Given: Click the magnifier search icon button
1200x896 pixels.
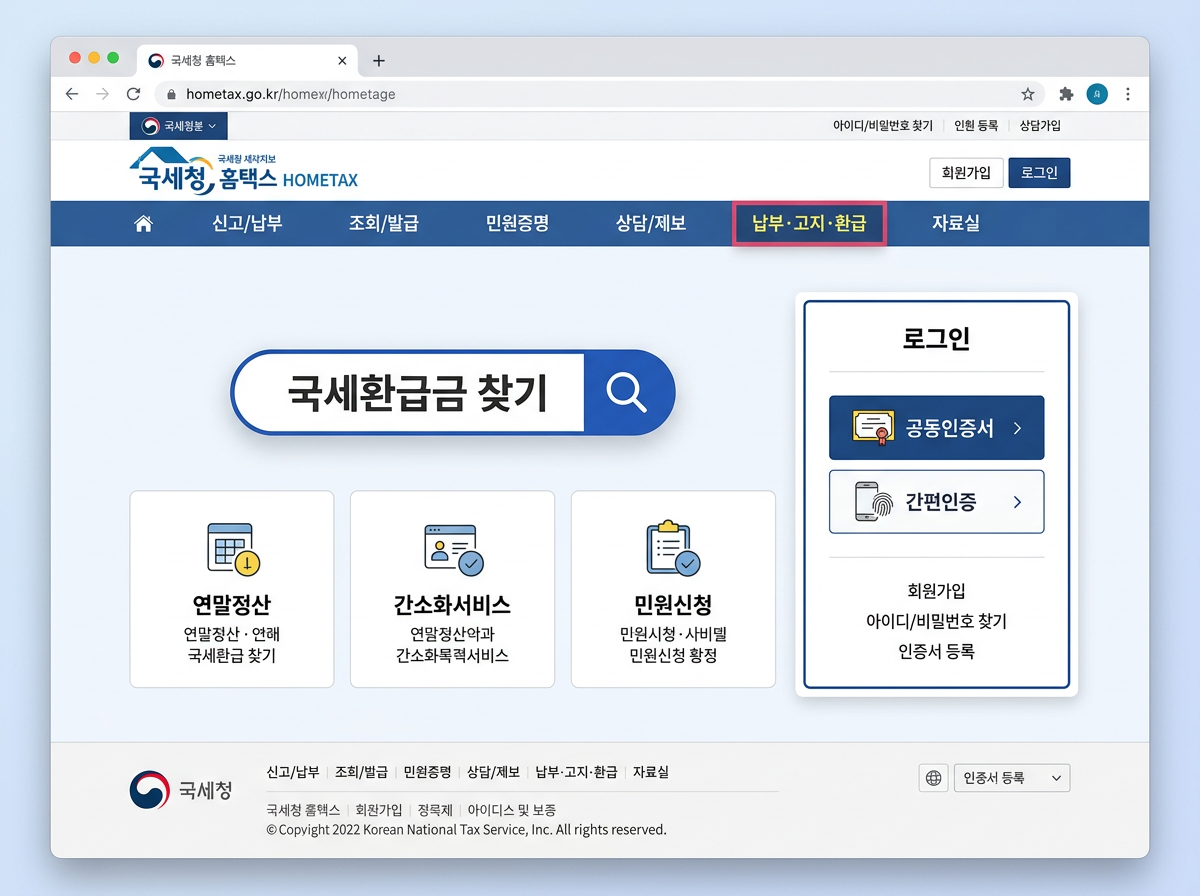Looking at the screenshot, I should [627, 393].
